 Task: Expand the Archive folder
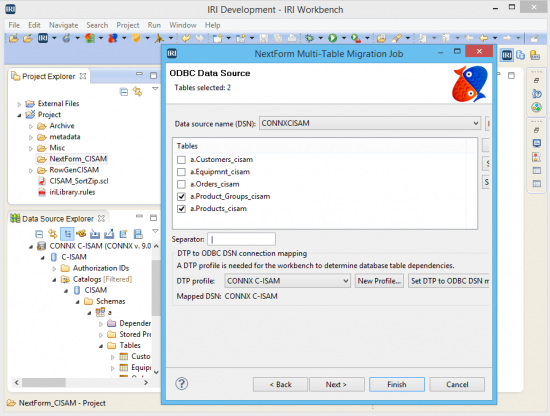[x=31, y=126]
